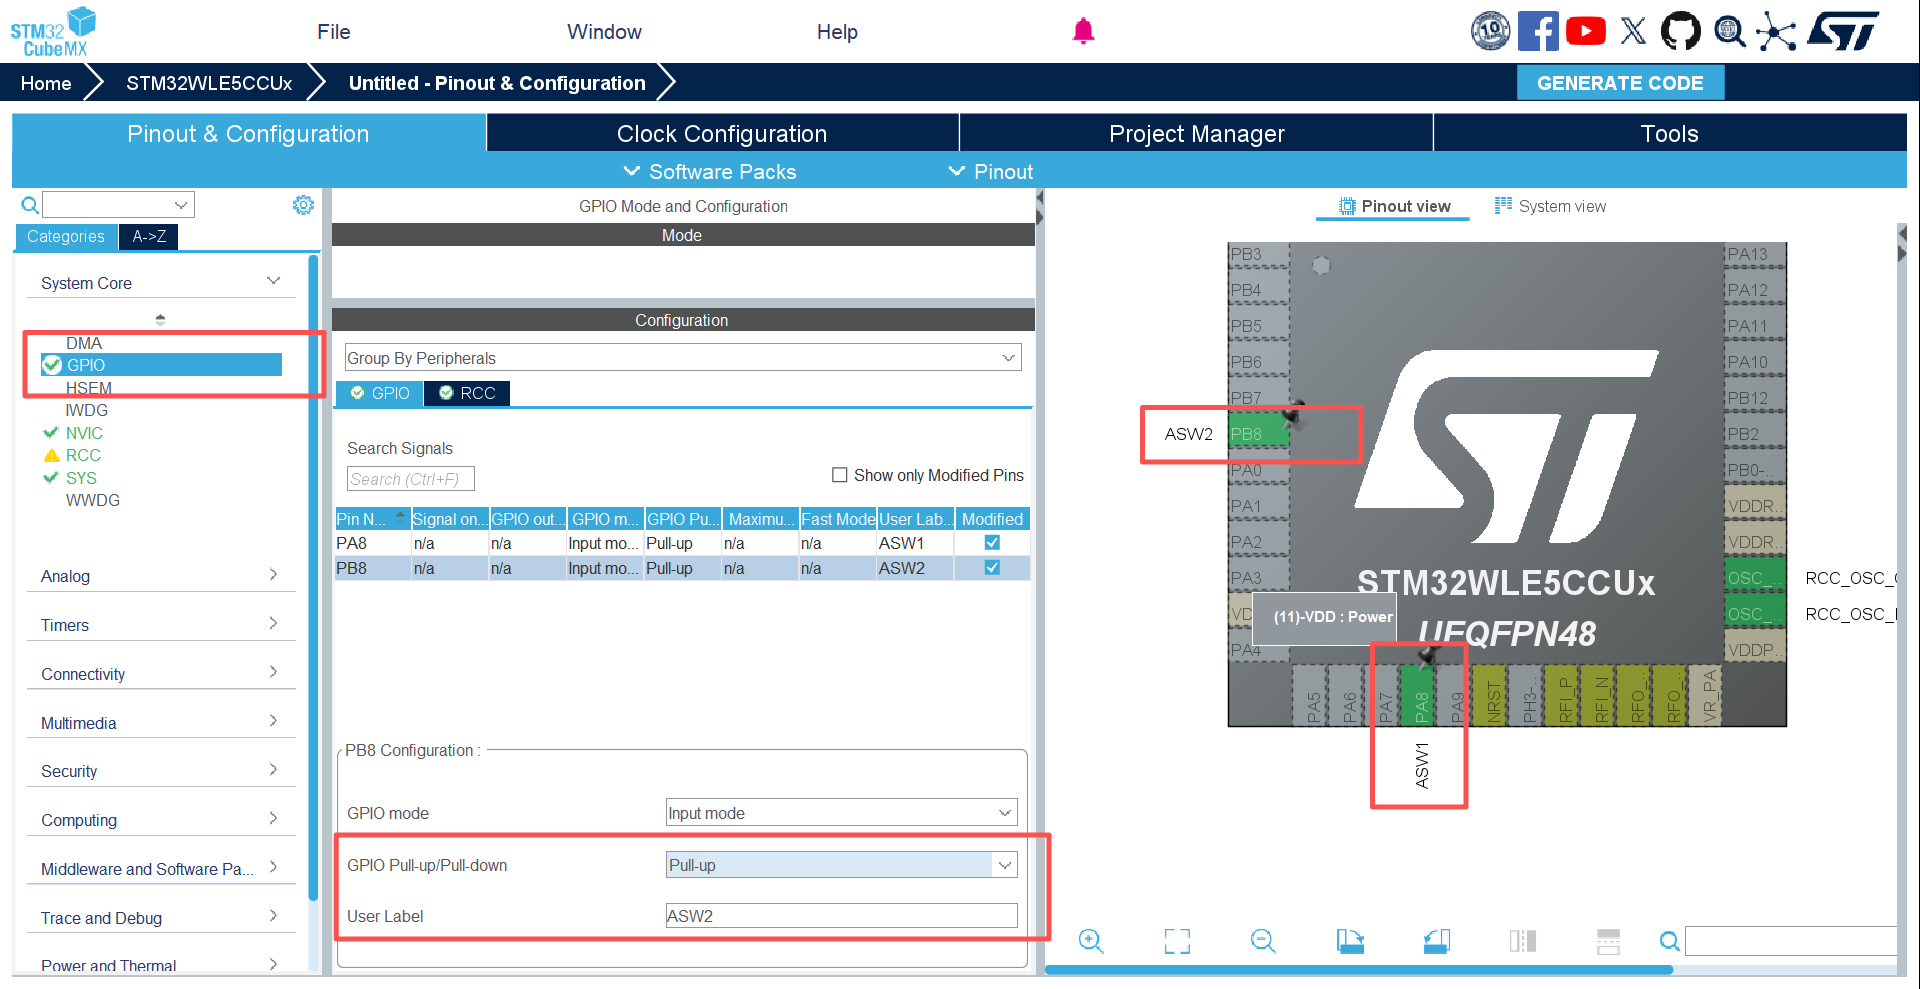Open the GPIO Pull-up/Pull-down dropdown

(x=842, y=865)
